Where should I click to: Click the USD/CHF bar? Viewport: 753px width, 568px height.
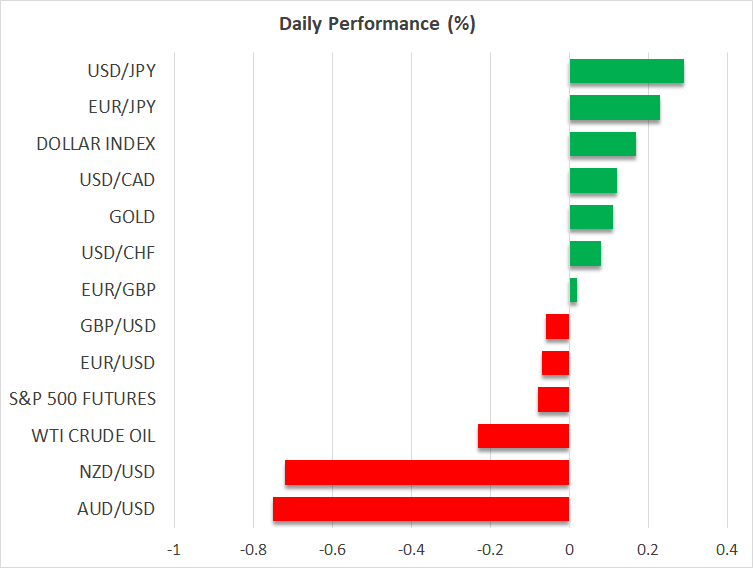585,253
